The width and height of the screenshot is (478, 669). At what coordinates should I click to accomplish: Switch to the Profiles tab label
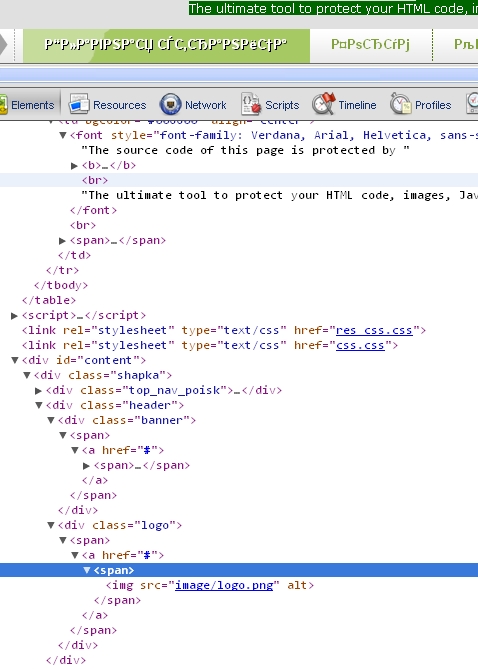433,105
